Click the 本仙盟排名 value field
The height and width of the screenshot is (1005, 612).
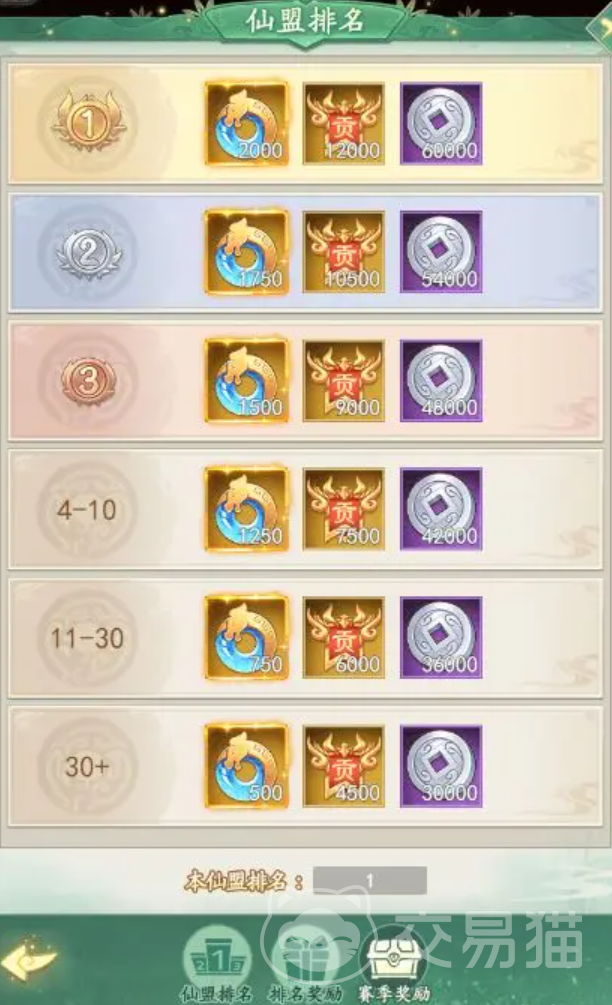point(370,881)
